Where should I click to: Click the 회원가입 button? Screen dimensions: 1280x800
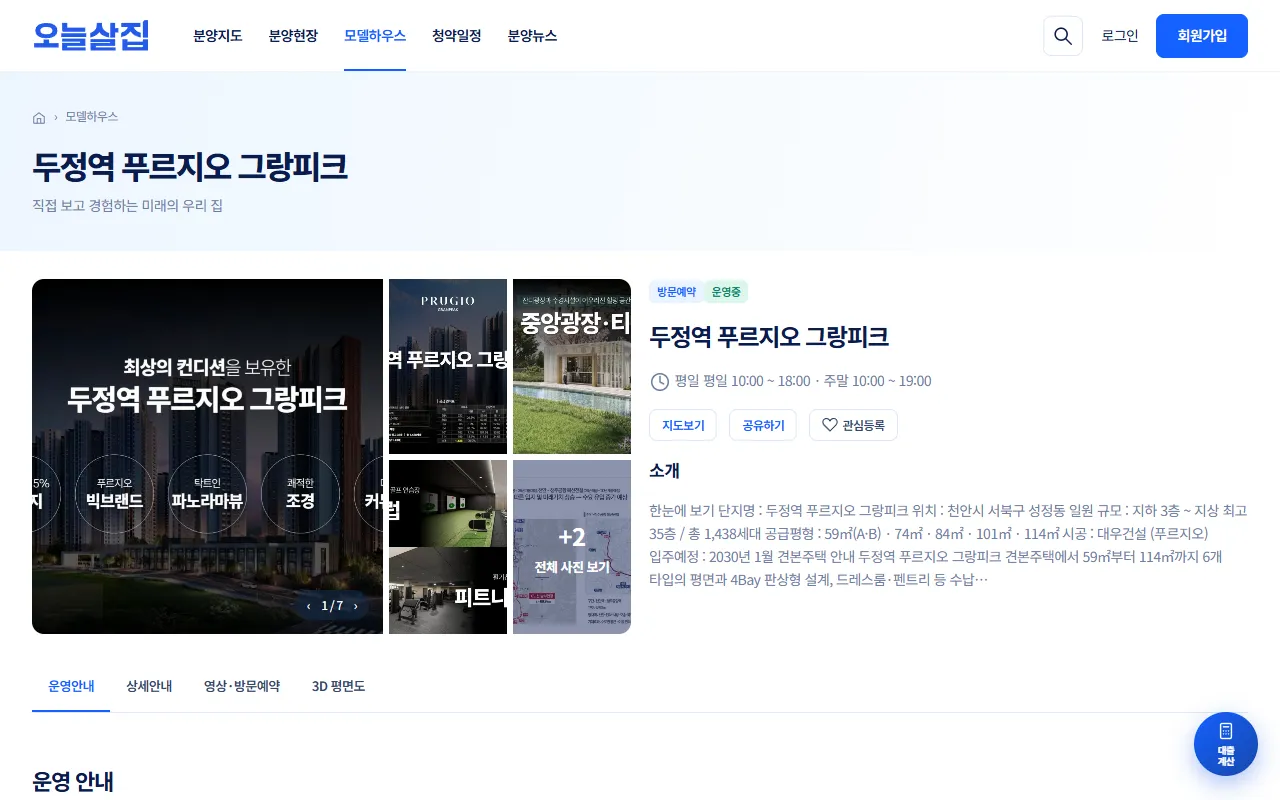(x=1202, y=36)
